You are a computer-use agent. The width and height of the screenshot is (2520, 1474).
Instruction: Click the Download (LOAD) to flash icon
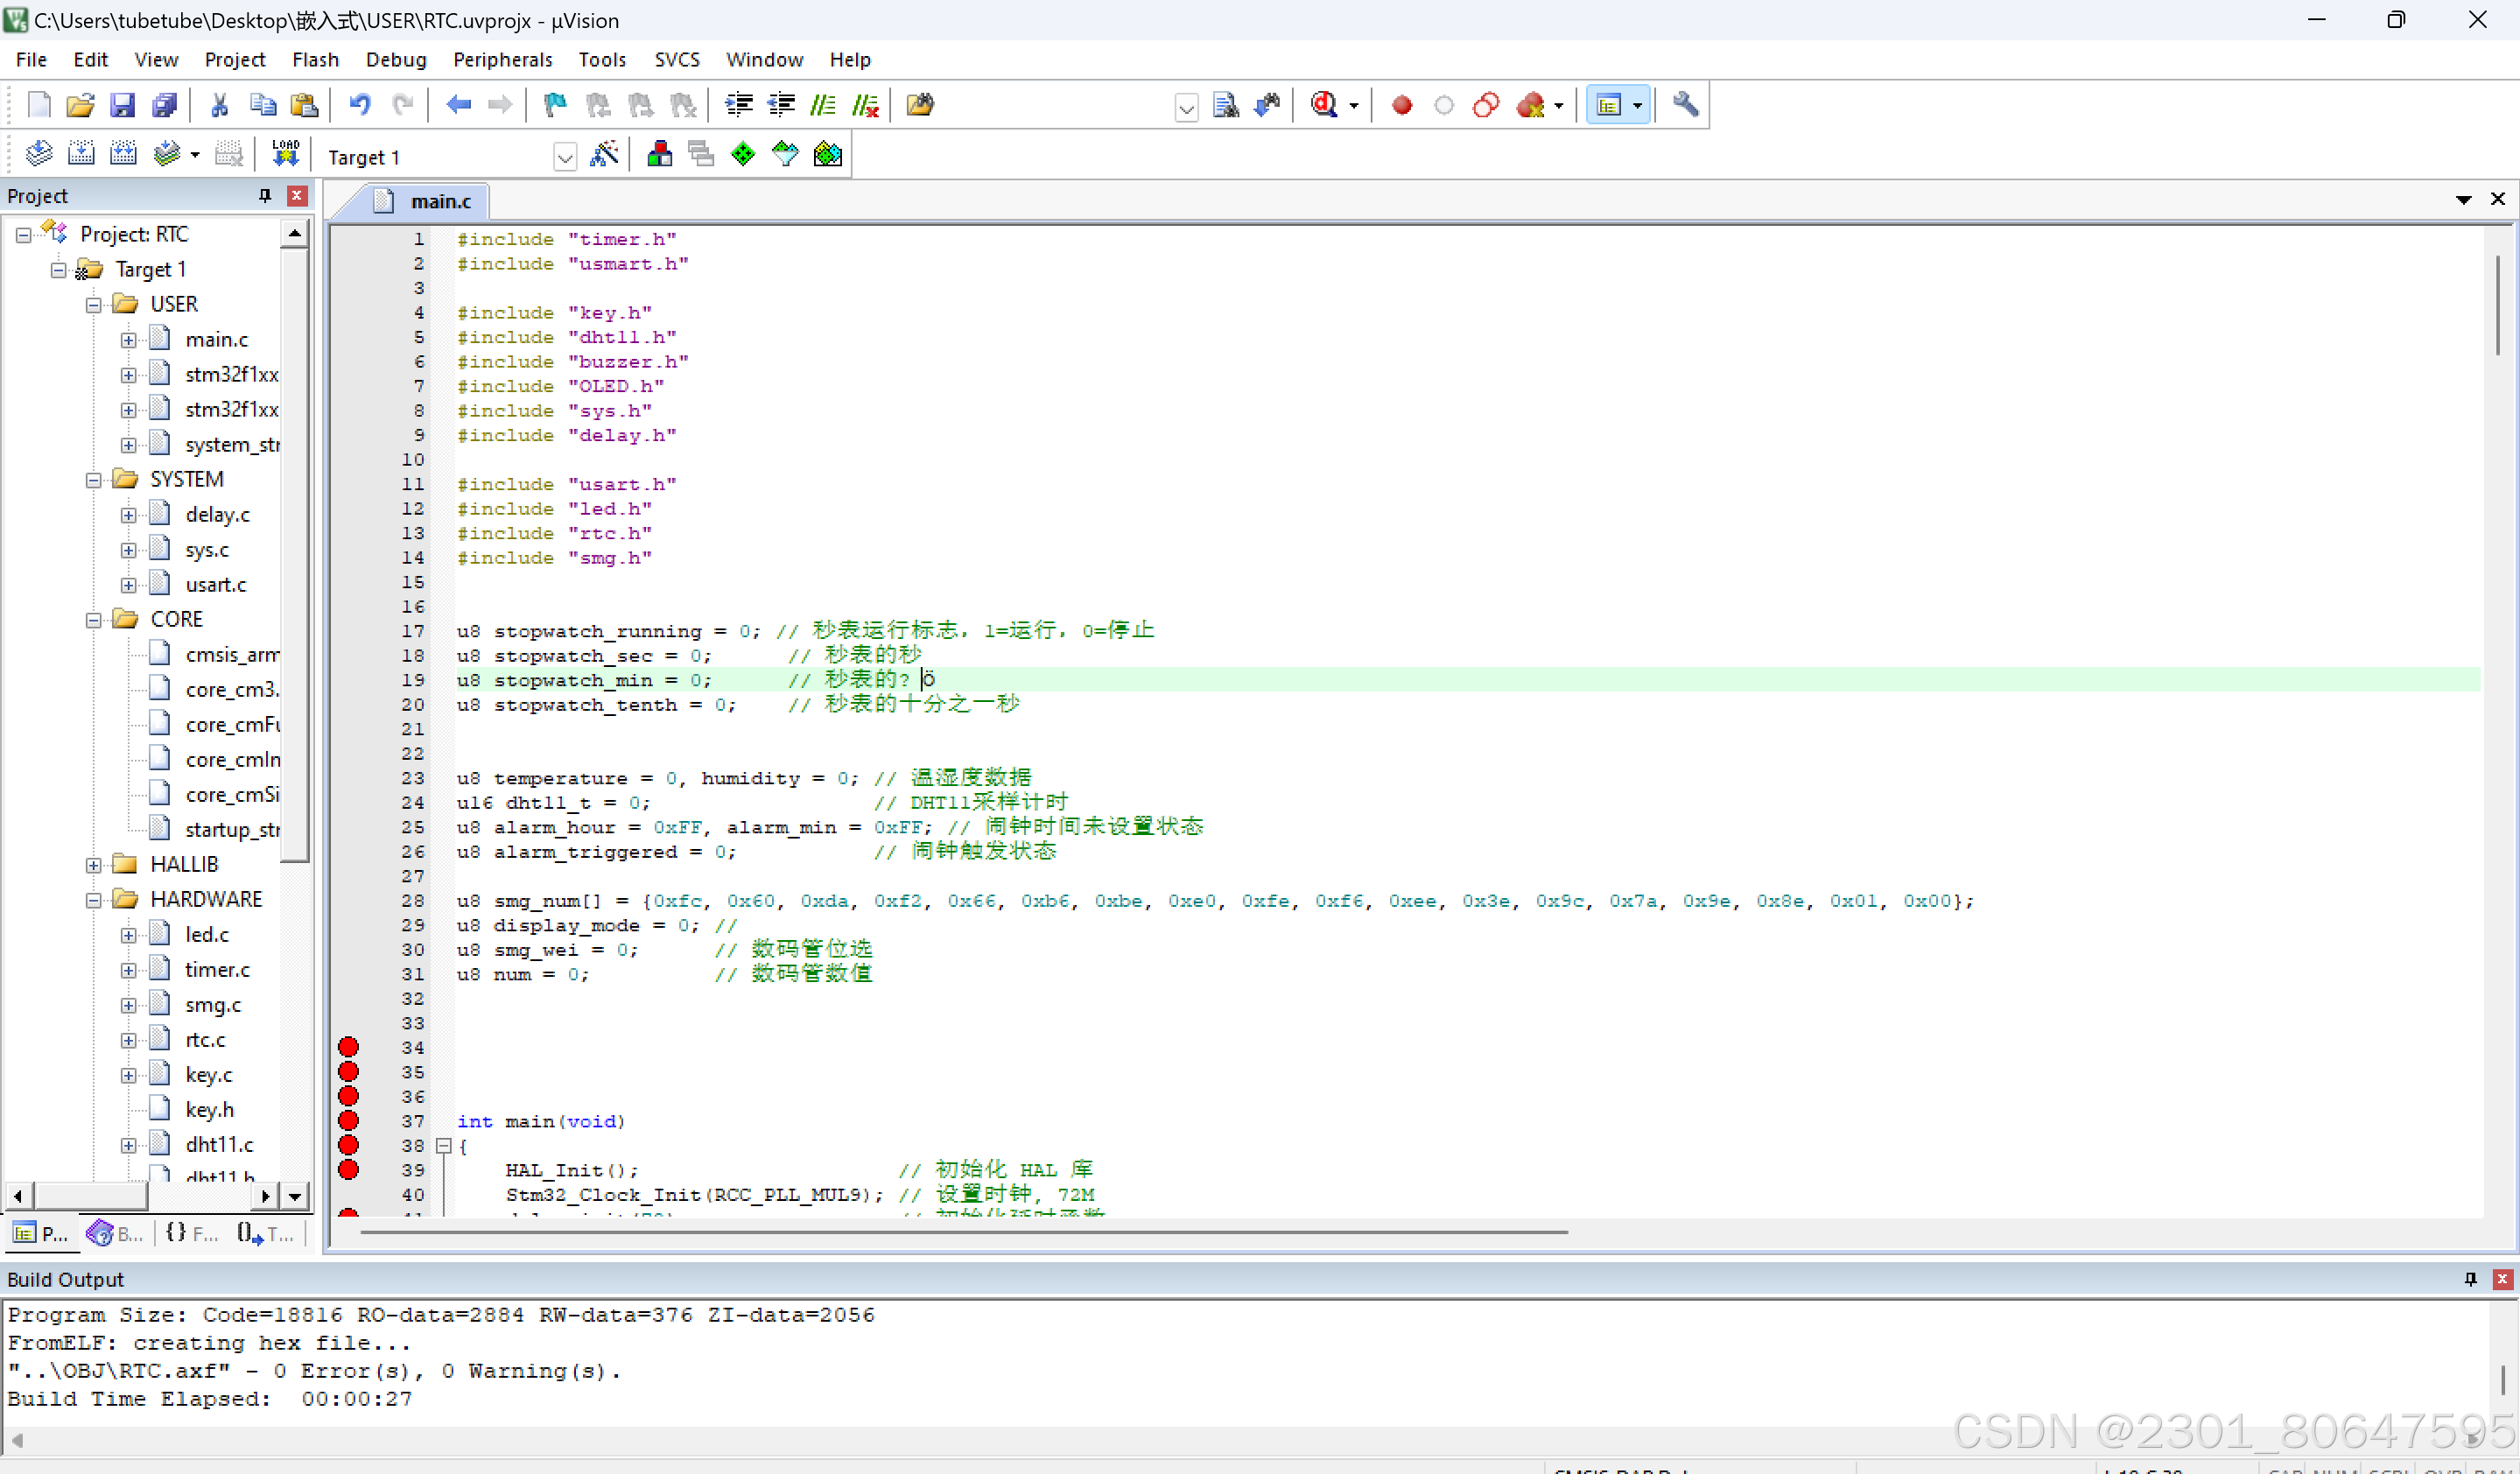pos(285,154)
